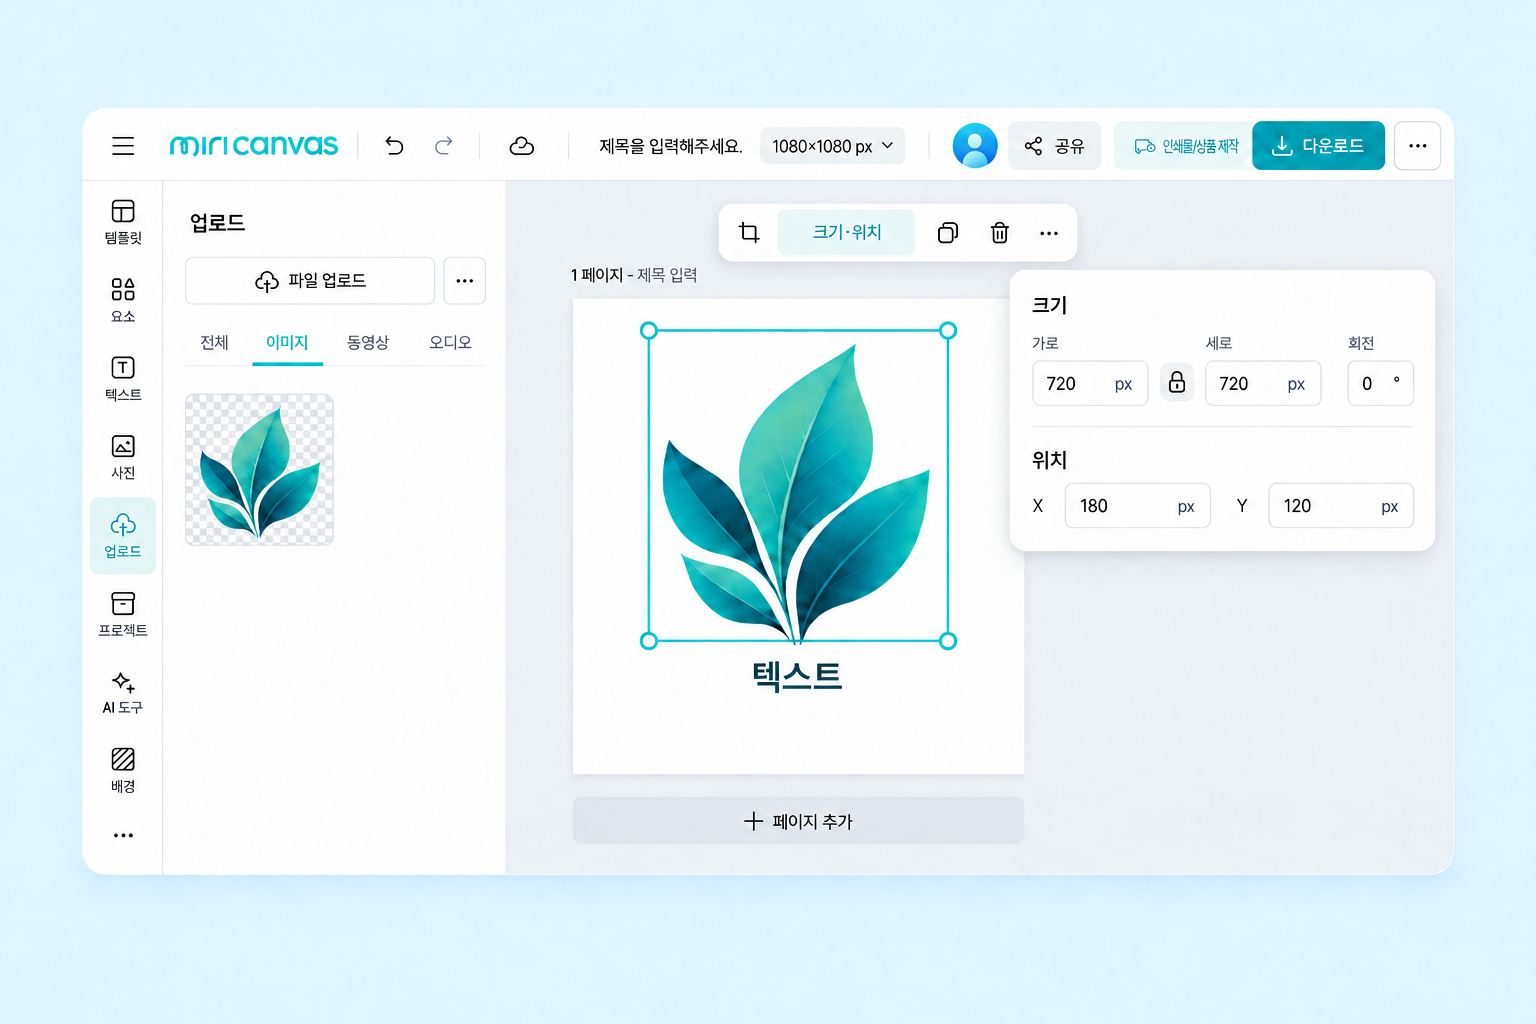Image resolution: width=1536 pixels, height=1024 pixels.
Task: Click the 공유 share button
Action: (1054, 146)
